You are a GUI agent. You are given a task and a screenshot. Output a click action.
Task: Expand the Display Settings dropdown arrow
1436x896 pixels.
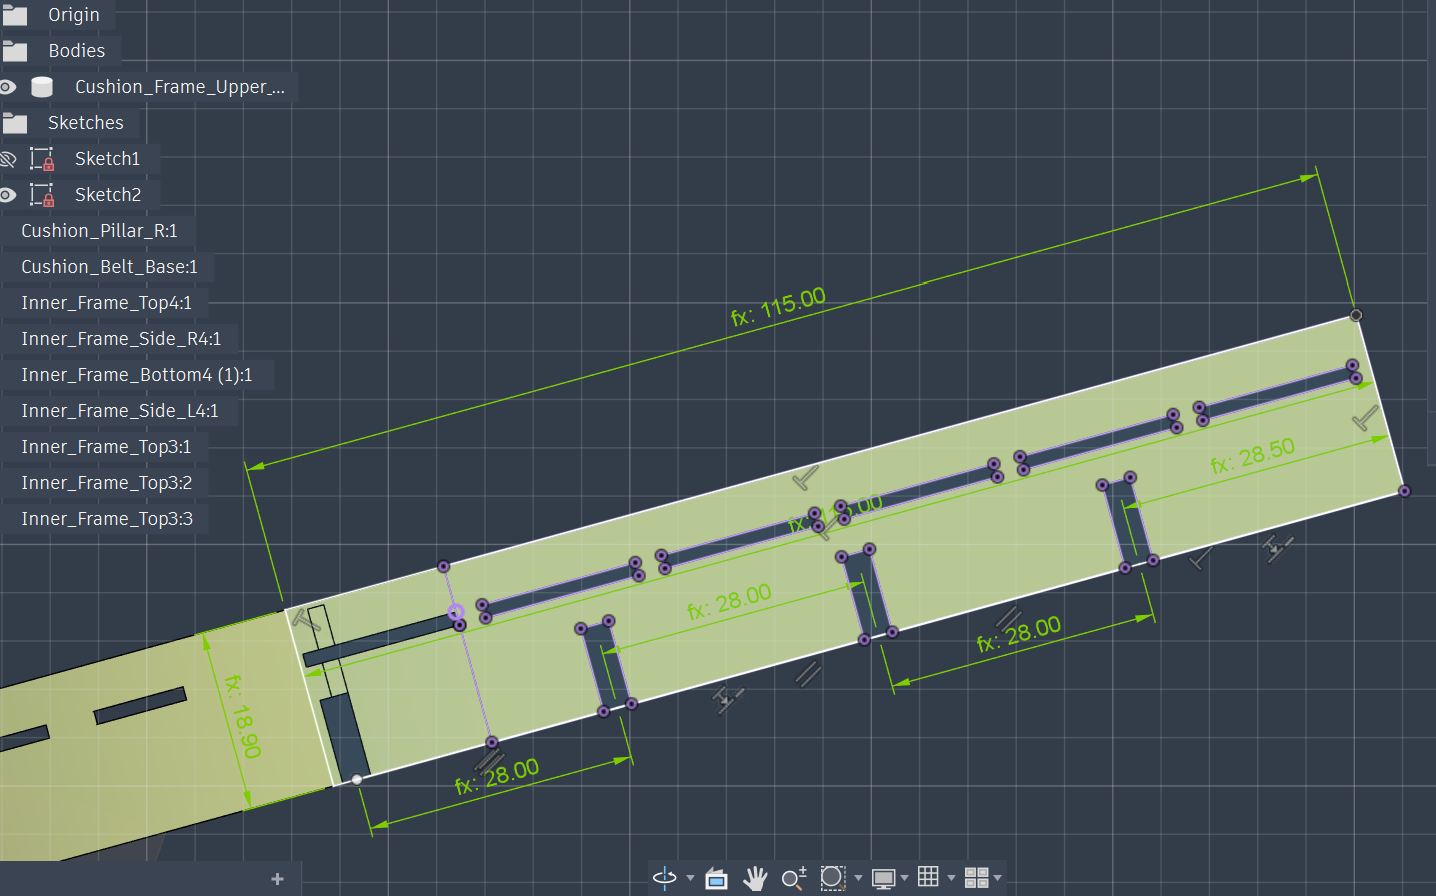point(904,879)
